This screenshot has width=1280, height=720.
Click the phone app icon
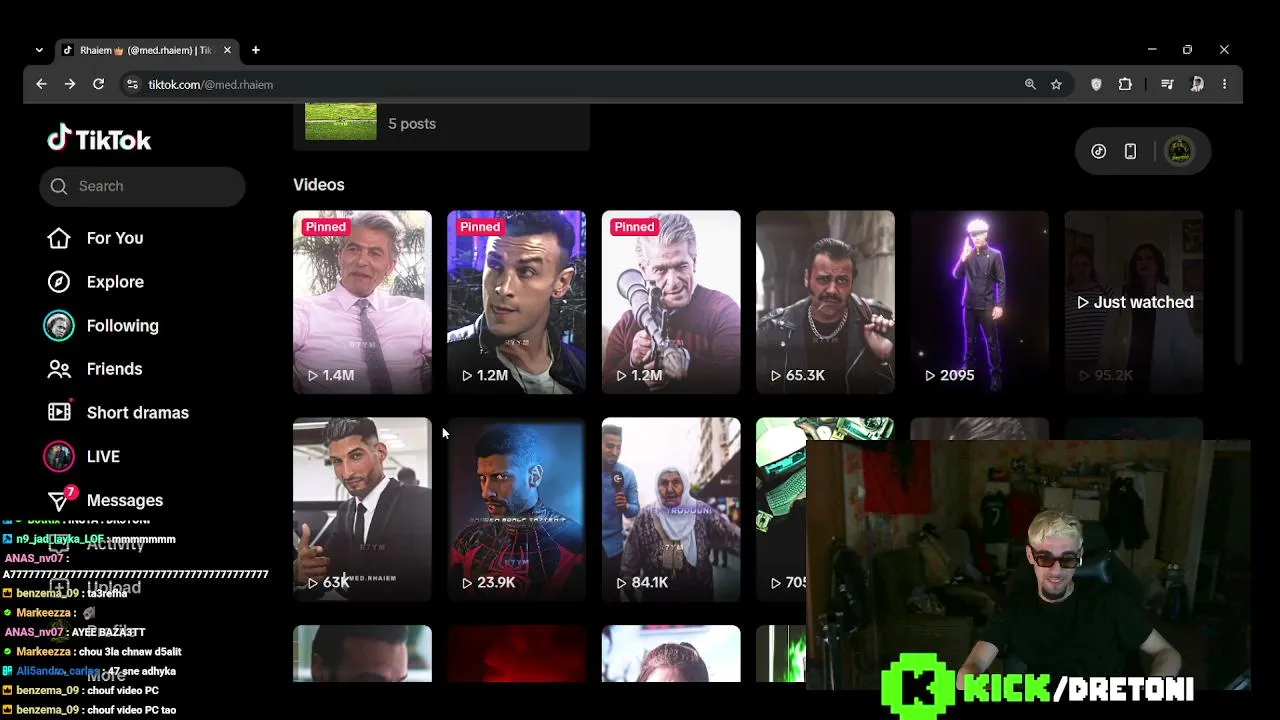point(1130,152)
